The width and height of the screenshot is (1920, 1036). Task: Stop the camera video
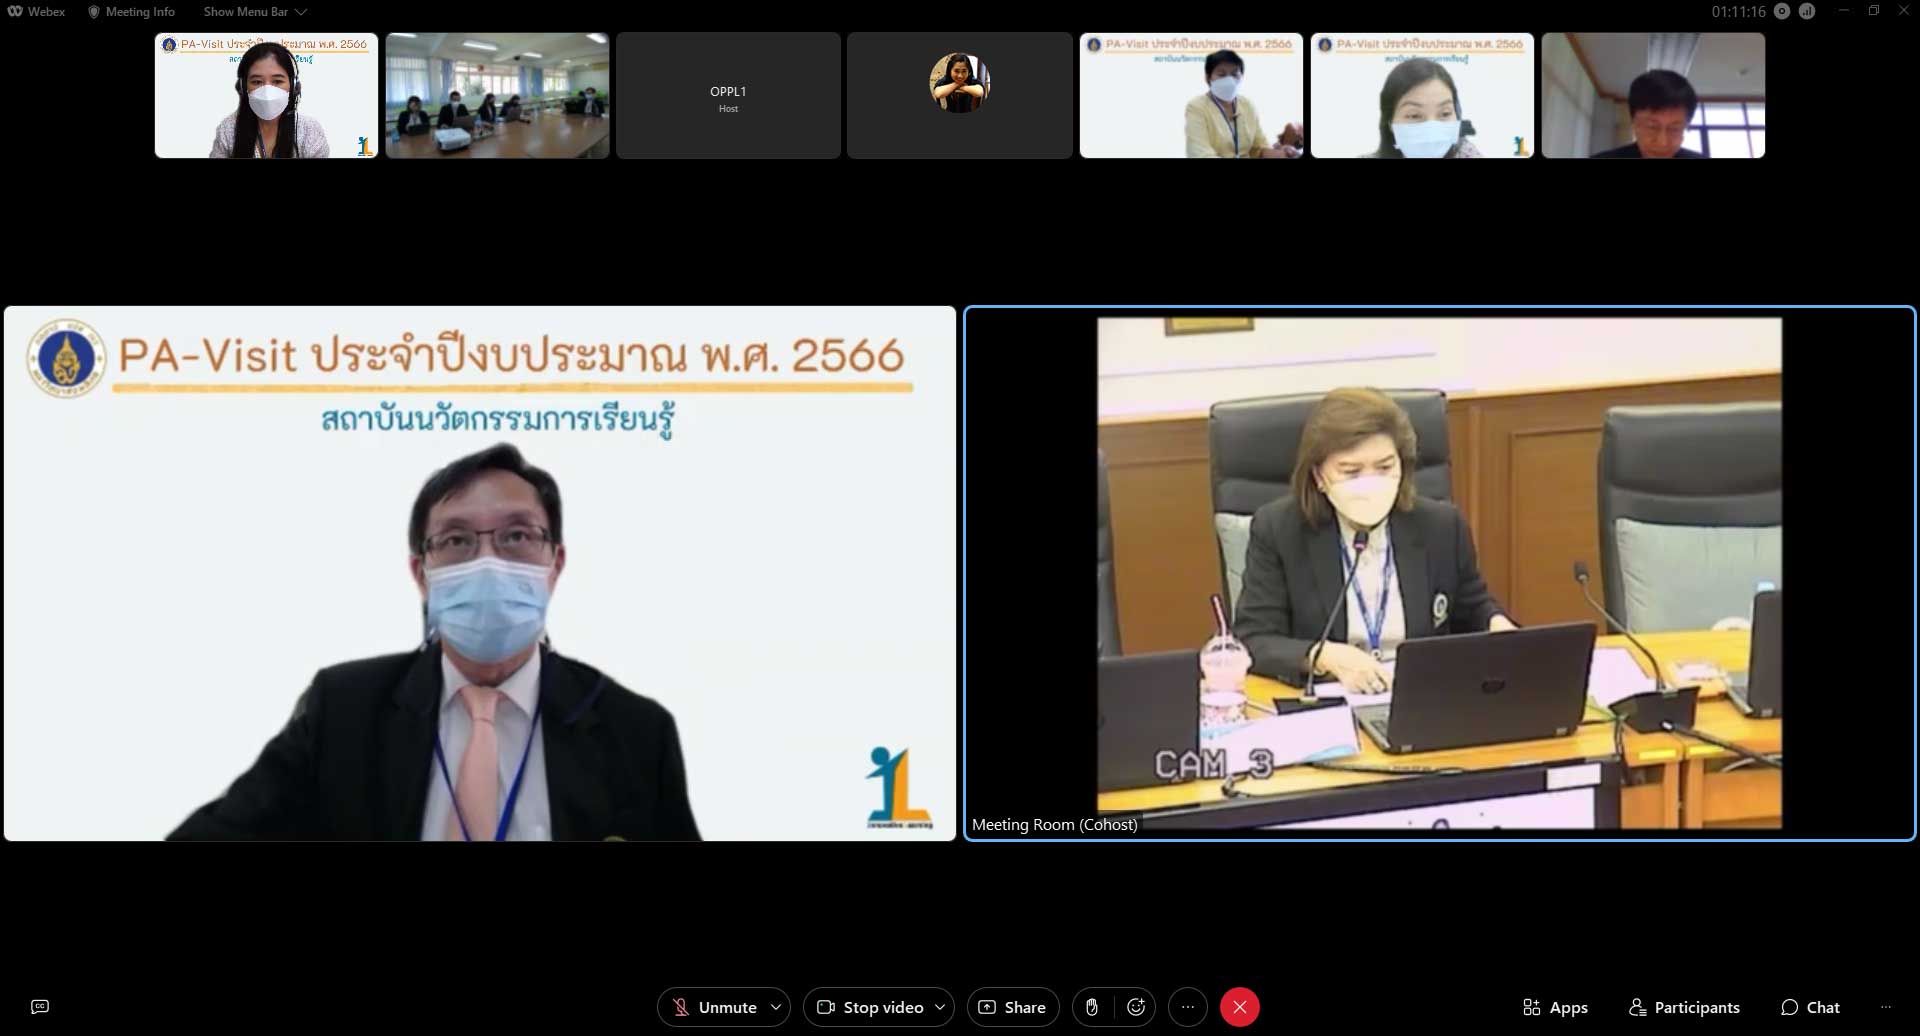pos(869,1007)
